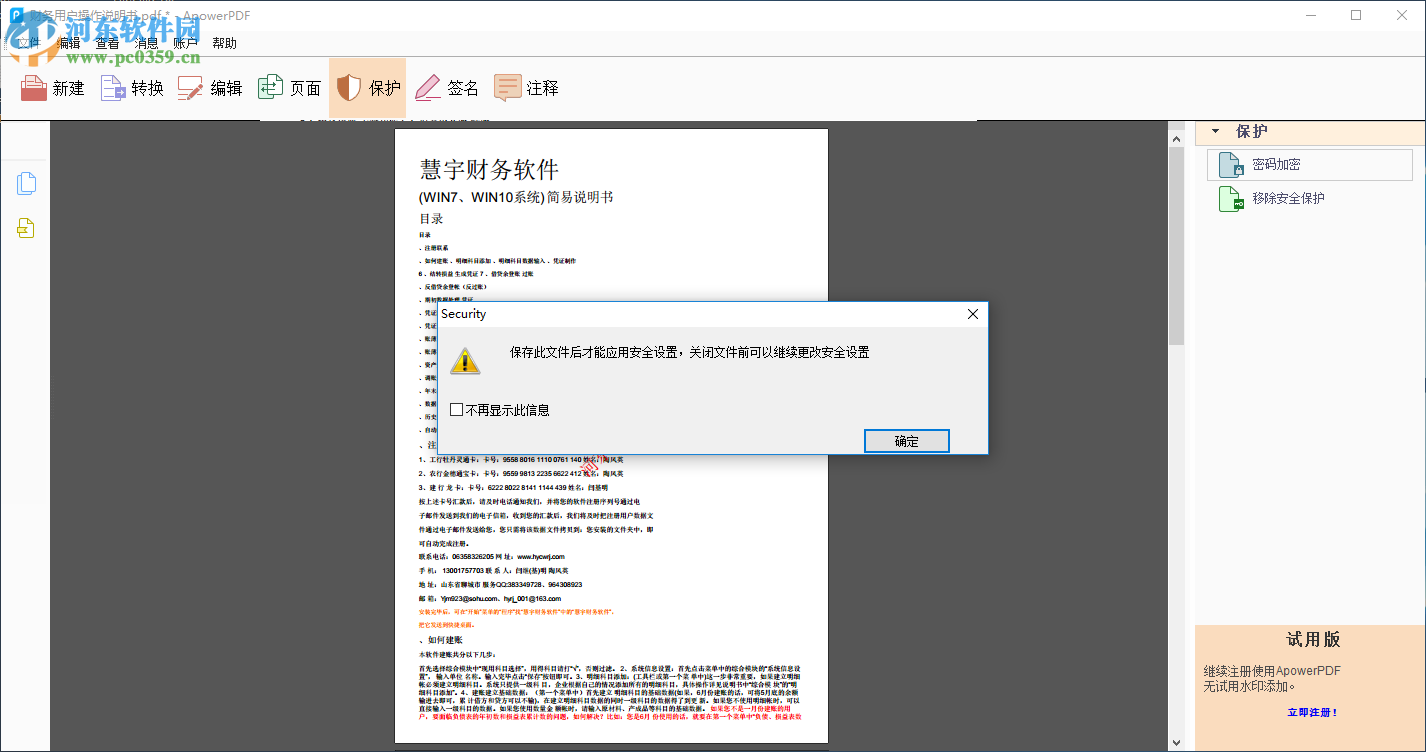The height and width of the screenshot is (752, 1426).
Task: Open the 注释 (Comment) tool
Action: pyautogui.click(x=525, y=88)
